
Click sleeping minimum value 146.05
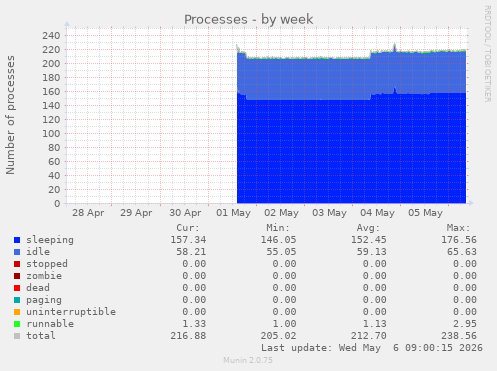pos(278,240)
